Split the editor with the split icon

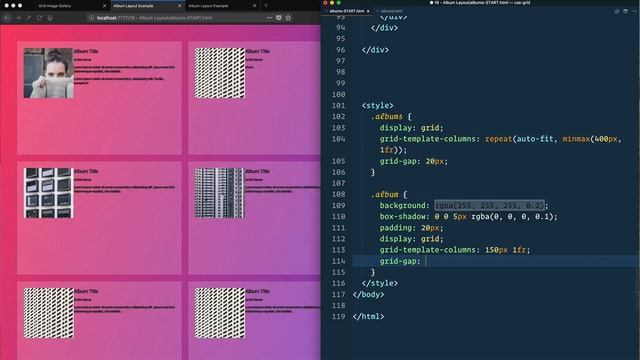[625, 11]
